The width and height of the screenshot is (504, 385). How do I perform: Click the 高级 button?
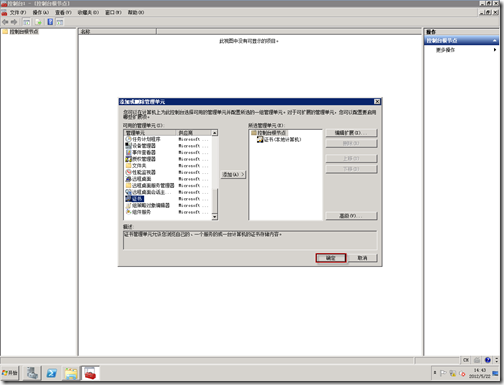(x=351, y=216)
